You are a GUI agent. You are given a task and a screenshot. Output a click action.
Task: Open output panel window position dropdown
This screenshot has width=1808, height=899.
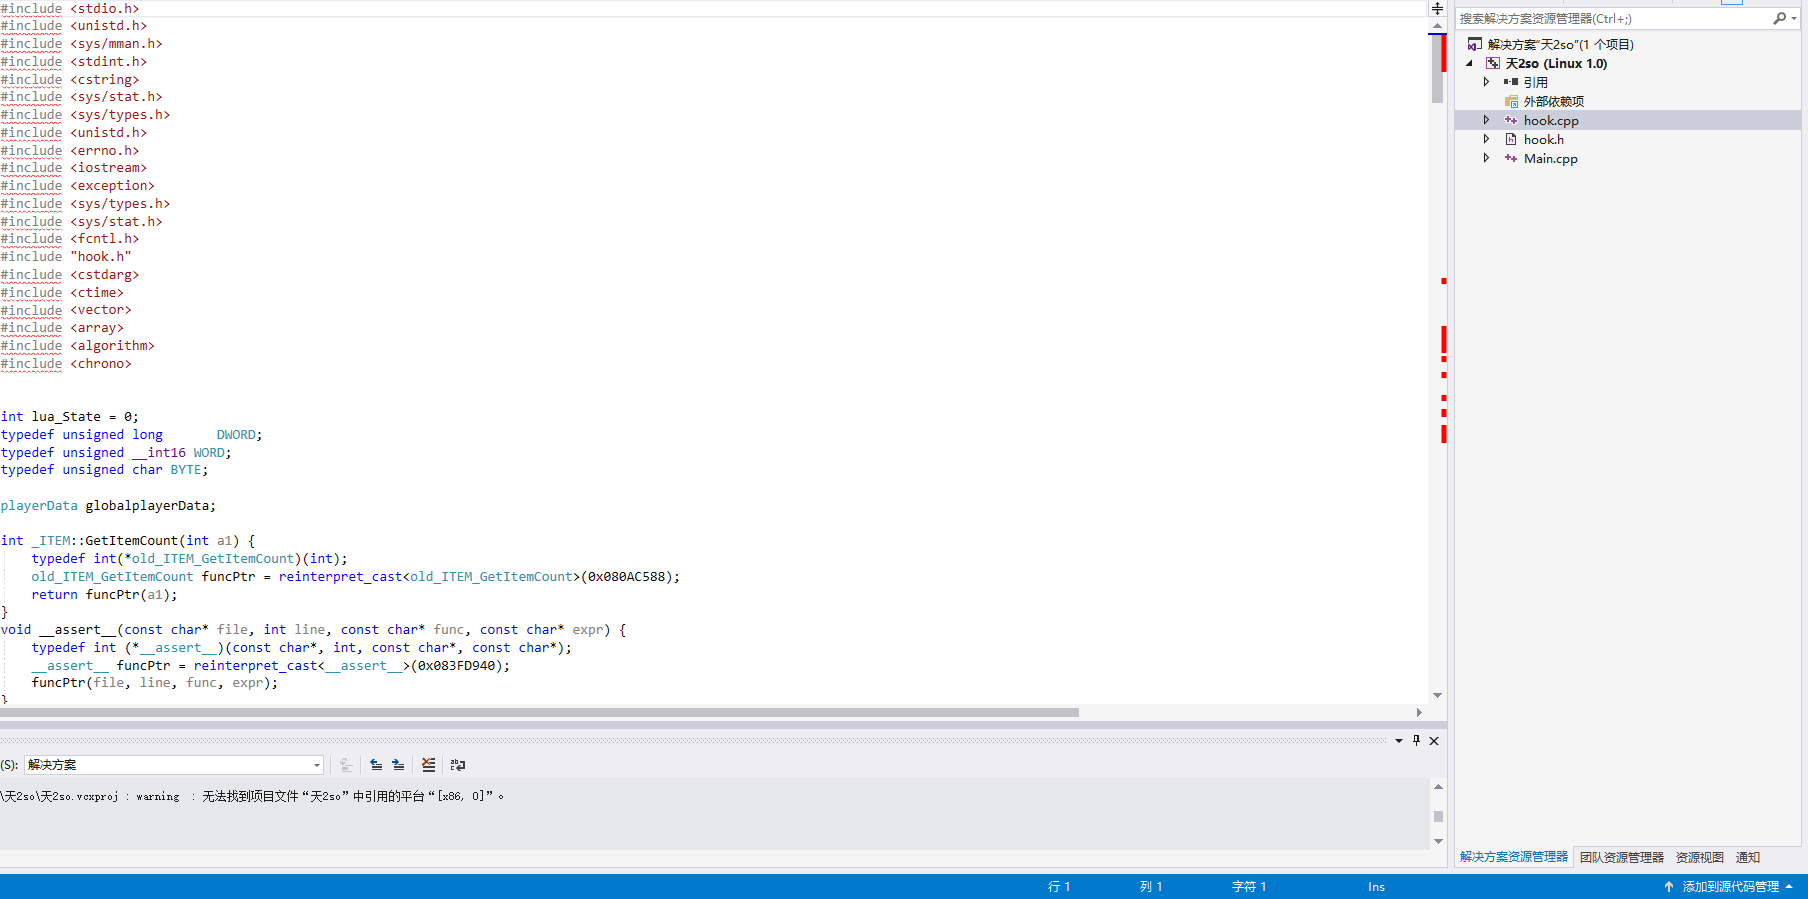coord(1399,741)
